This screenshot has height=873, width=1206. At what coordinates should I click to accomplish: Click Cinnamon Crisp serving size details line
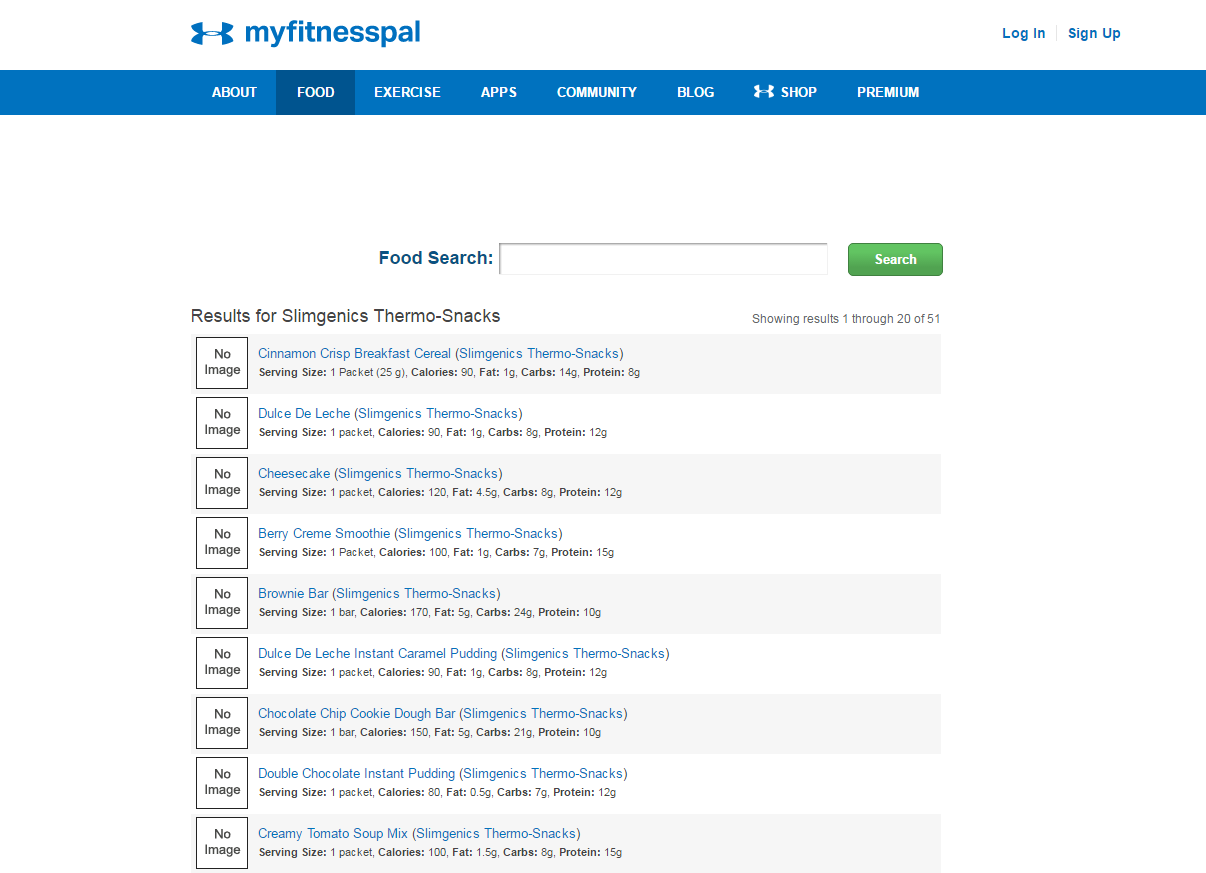pyautogui.click(x=449, y=373)
